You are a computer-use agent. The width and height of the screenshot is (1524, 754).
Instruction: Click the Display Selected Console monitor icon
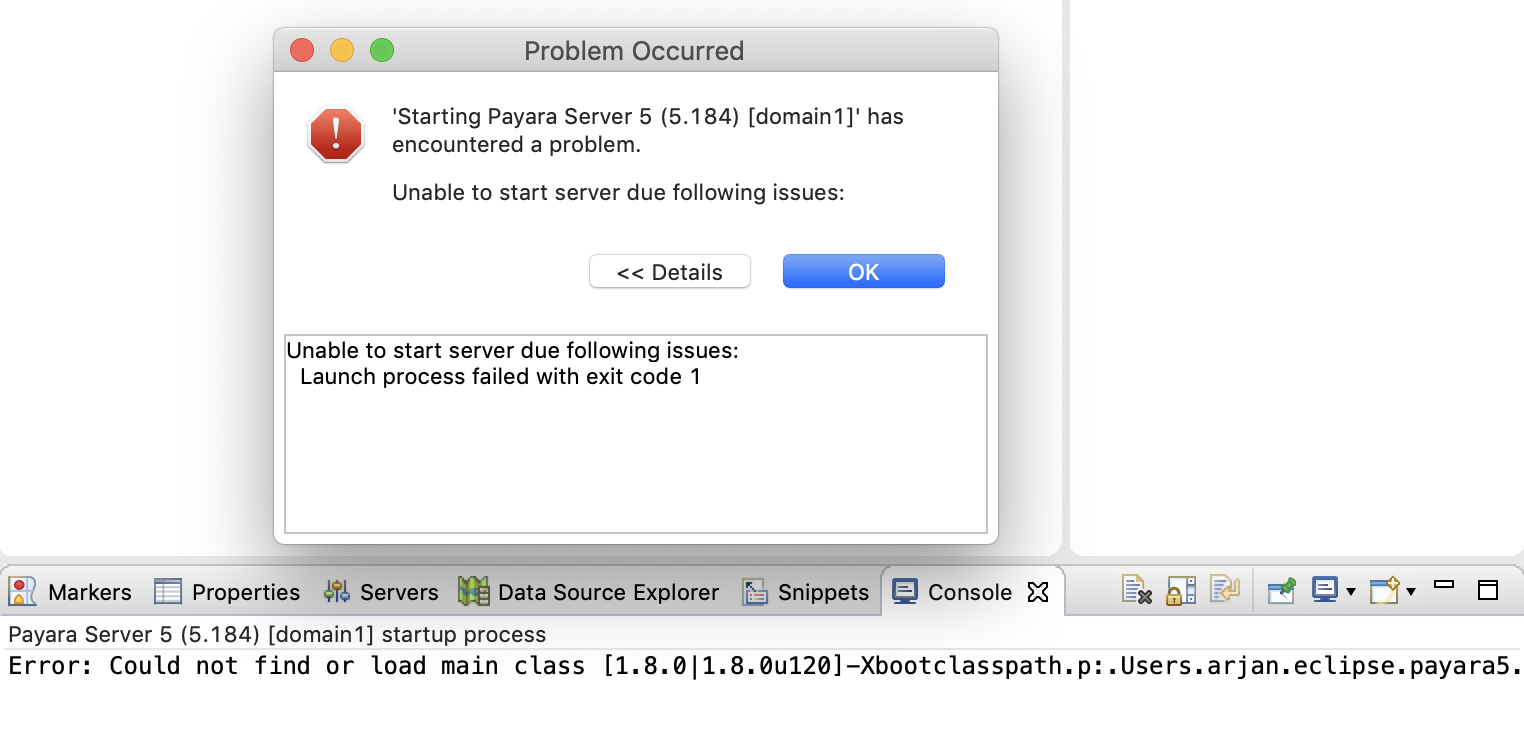point(1325,590)
